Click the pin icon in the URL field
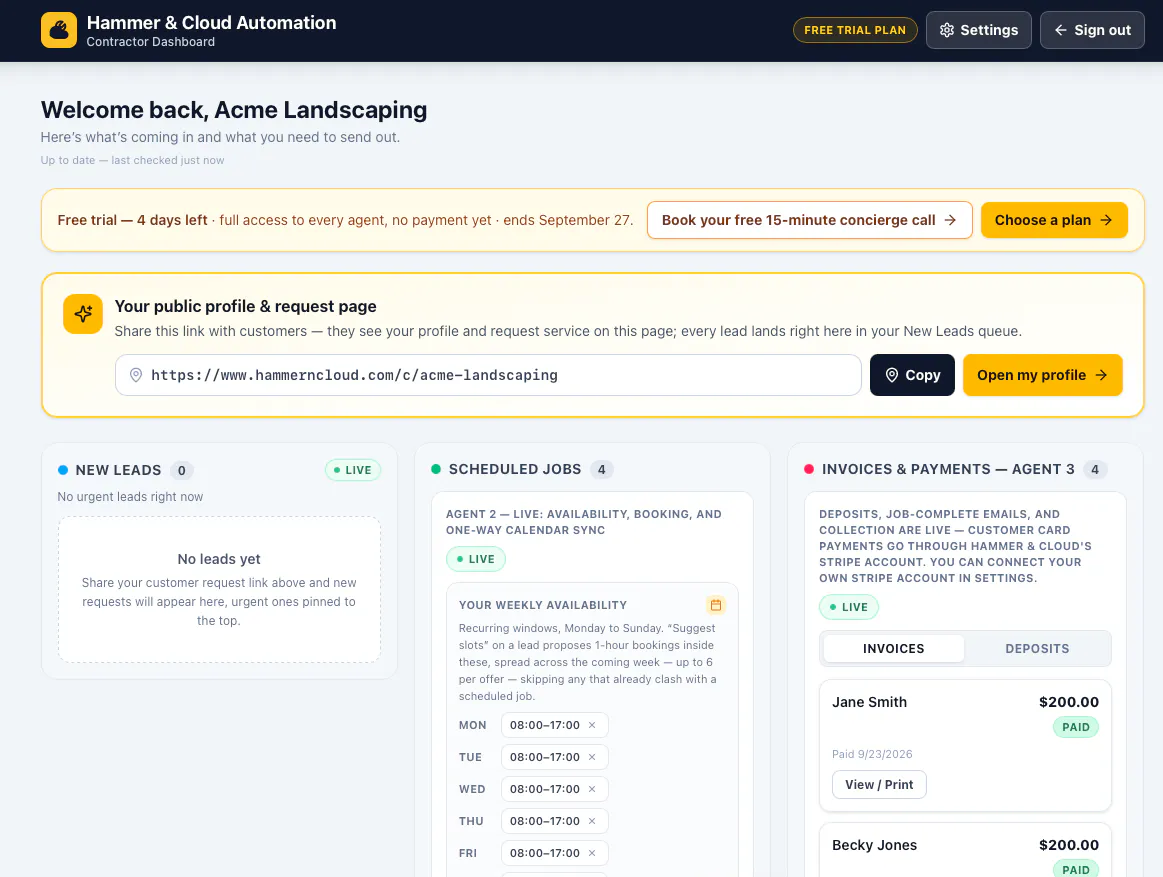This screenshot has width=1163, height=877. (x=136, y=375)
